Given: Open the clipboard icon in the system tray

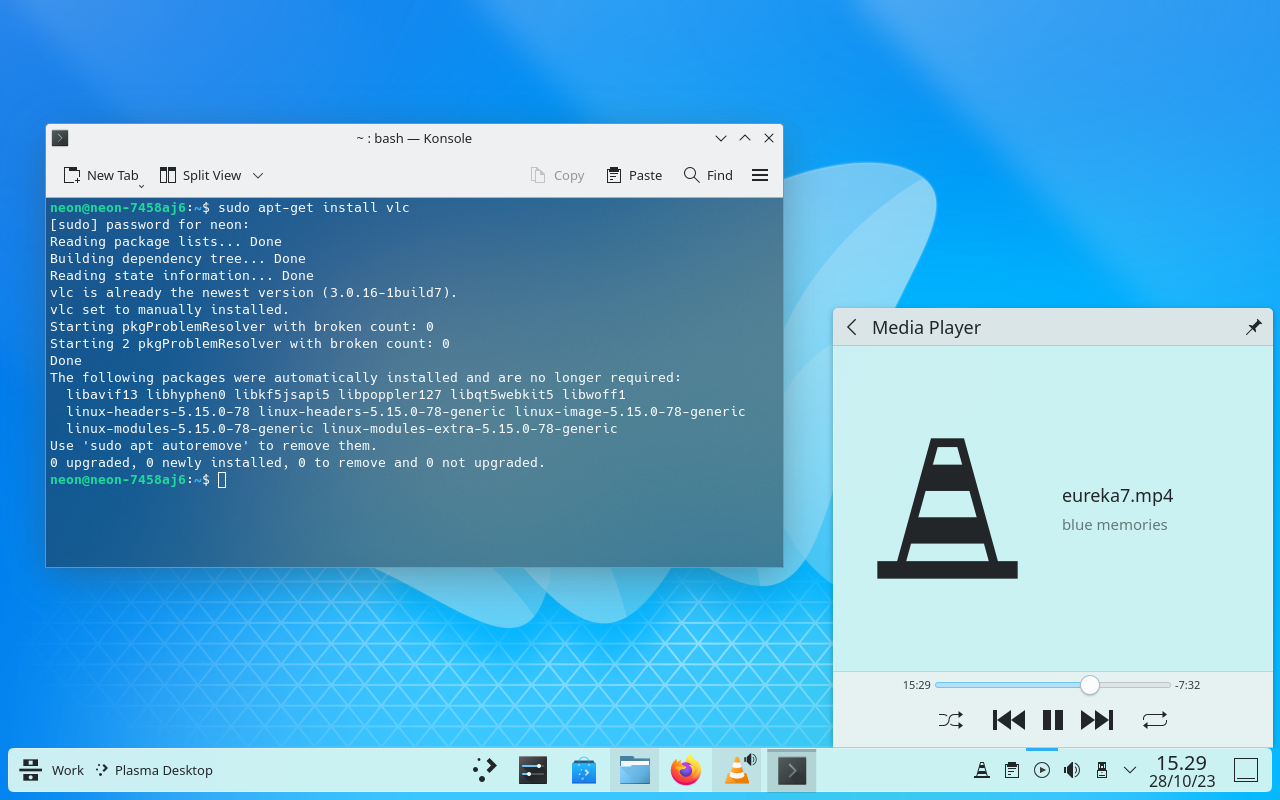Looking at the screenshot, I should tap(1011, 770).
